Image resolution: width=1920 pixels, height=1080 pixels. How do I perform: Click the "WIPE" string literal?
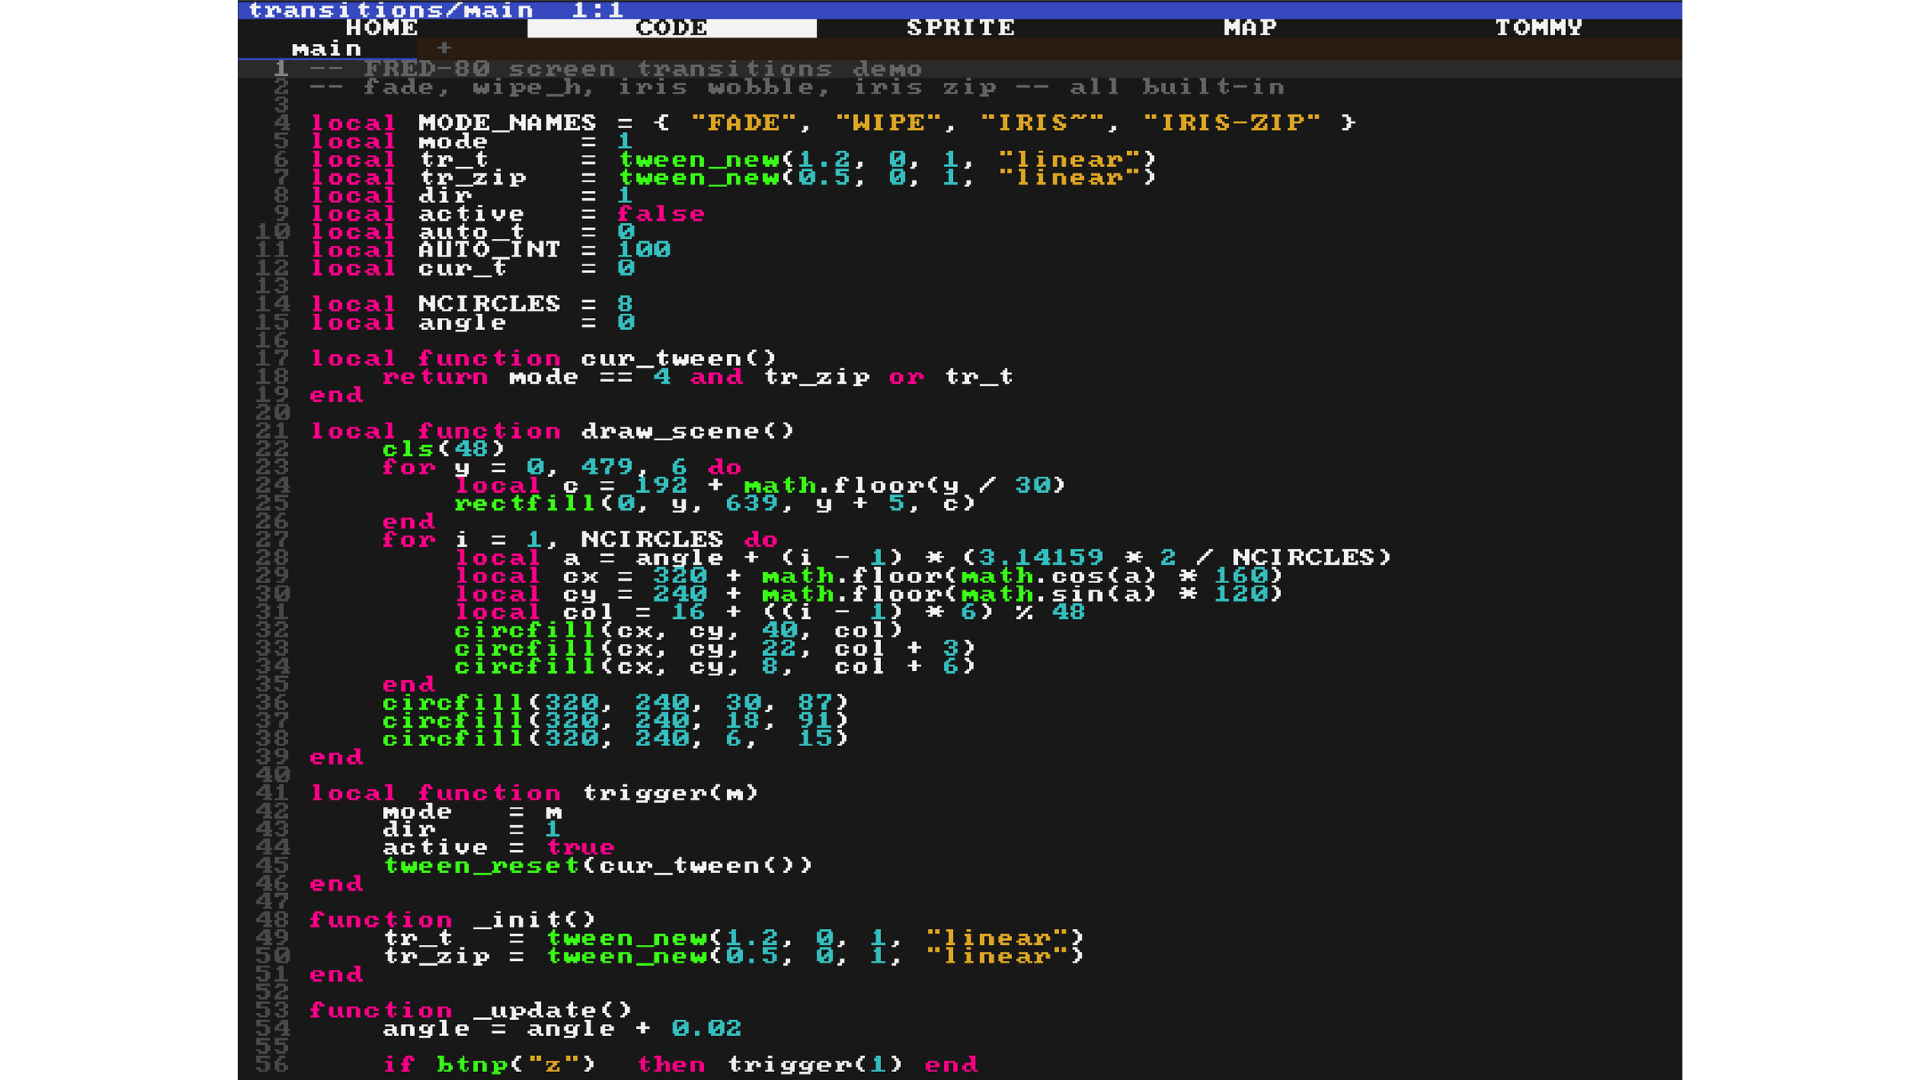tap(887, 123)
